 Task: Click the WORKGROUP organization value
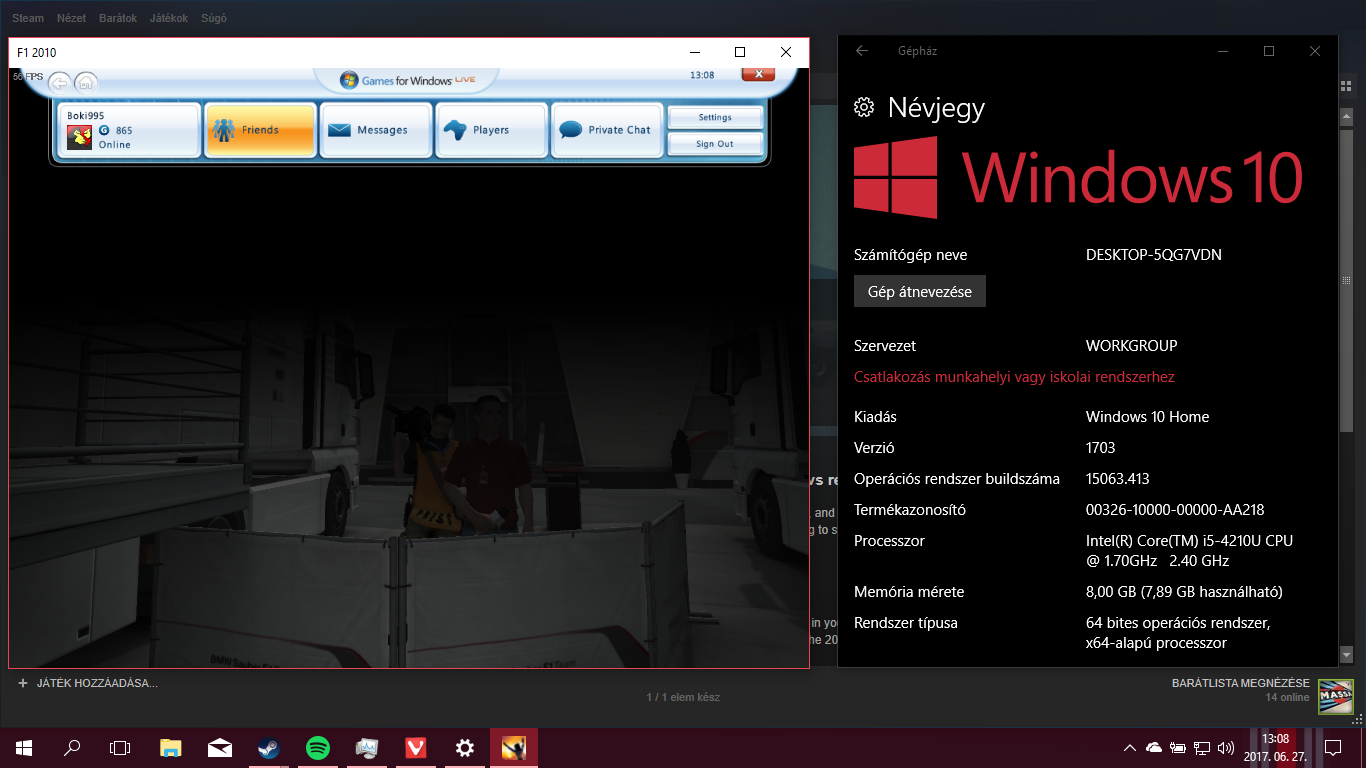pos(1132,346)
